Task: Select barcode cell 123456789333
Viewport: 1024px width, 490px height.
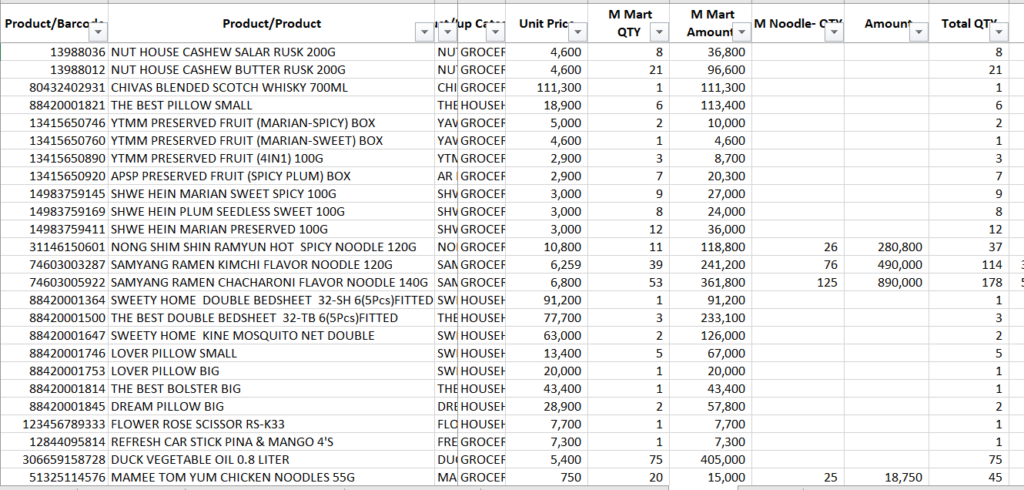Action: [x=54, y=424]
